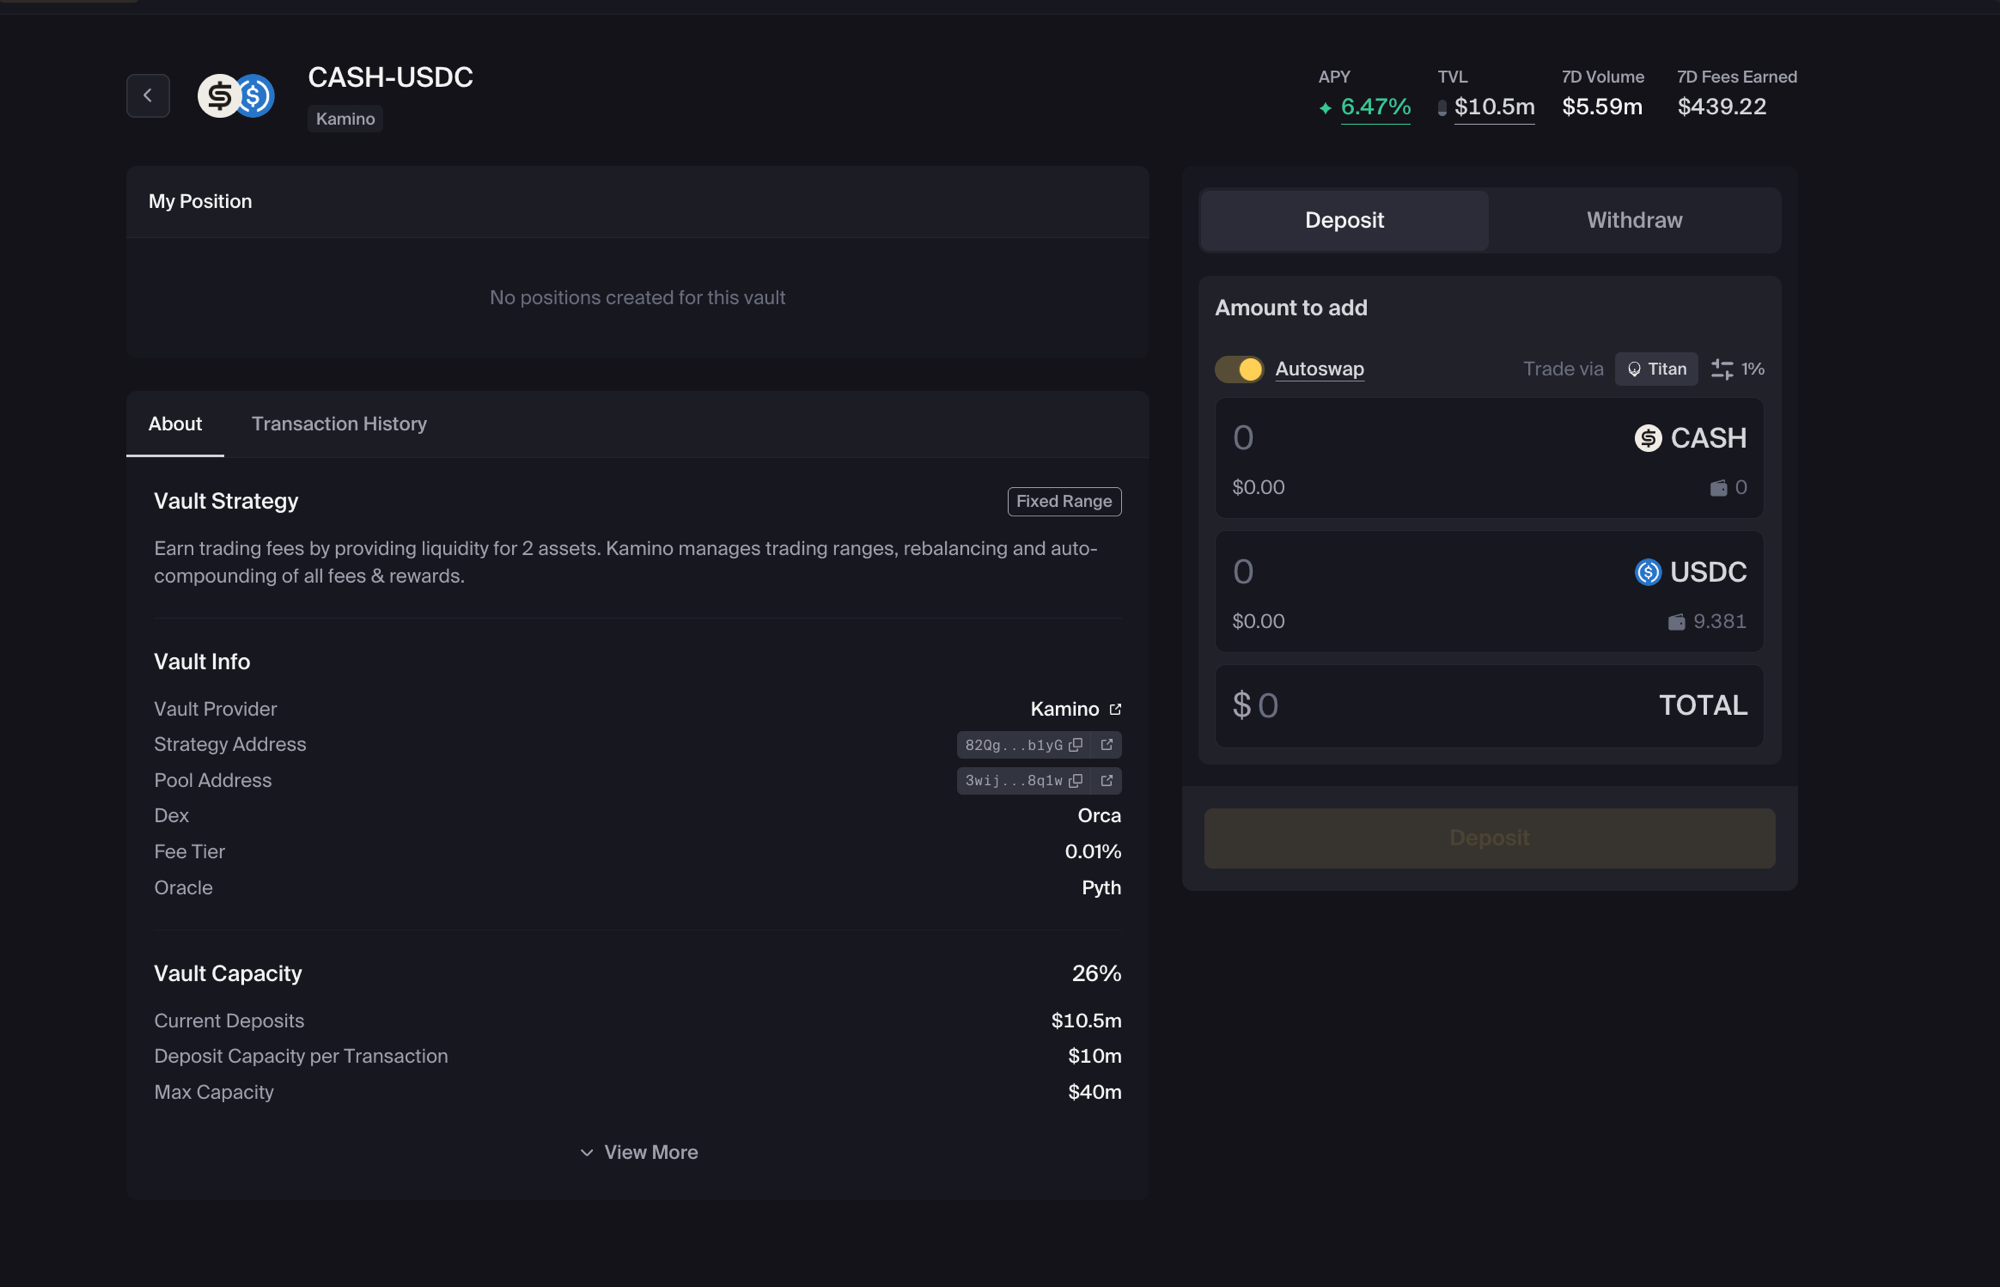Toggle the Autoswap switch off

tap(1240, 369)
